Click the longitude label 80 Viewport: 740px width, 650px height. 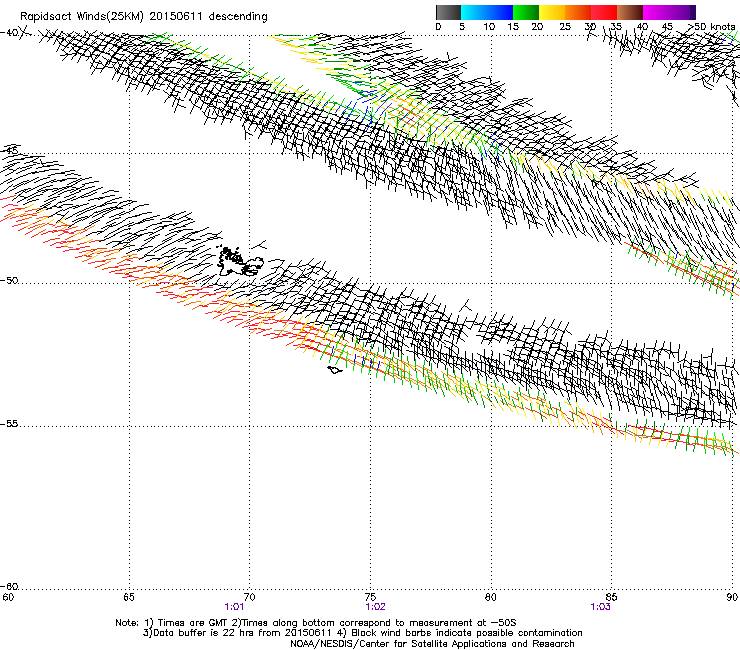pyautogui.click(x=491, y=597)
